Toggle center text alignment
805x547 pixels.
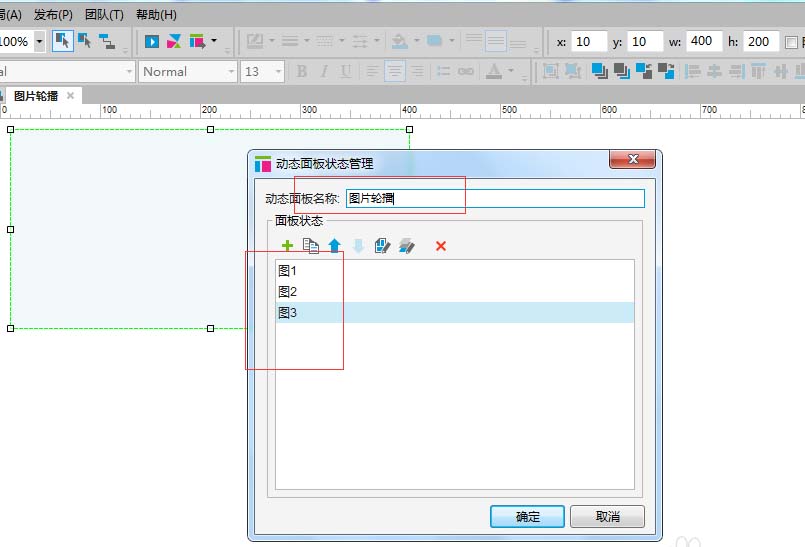pos(395,71)
